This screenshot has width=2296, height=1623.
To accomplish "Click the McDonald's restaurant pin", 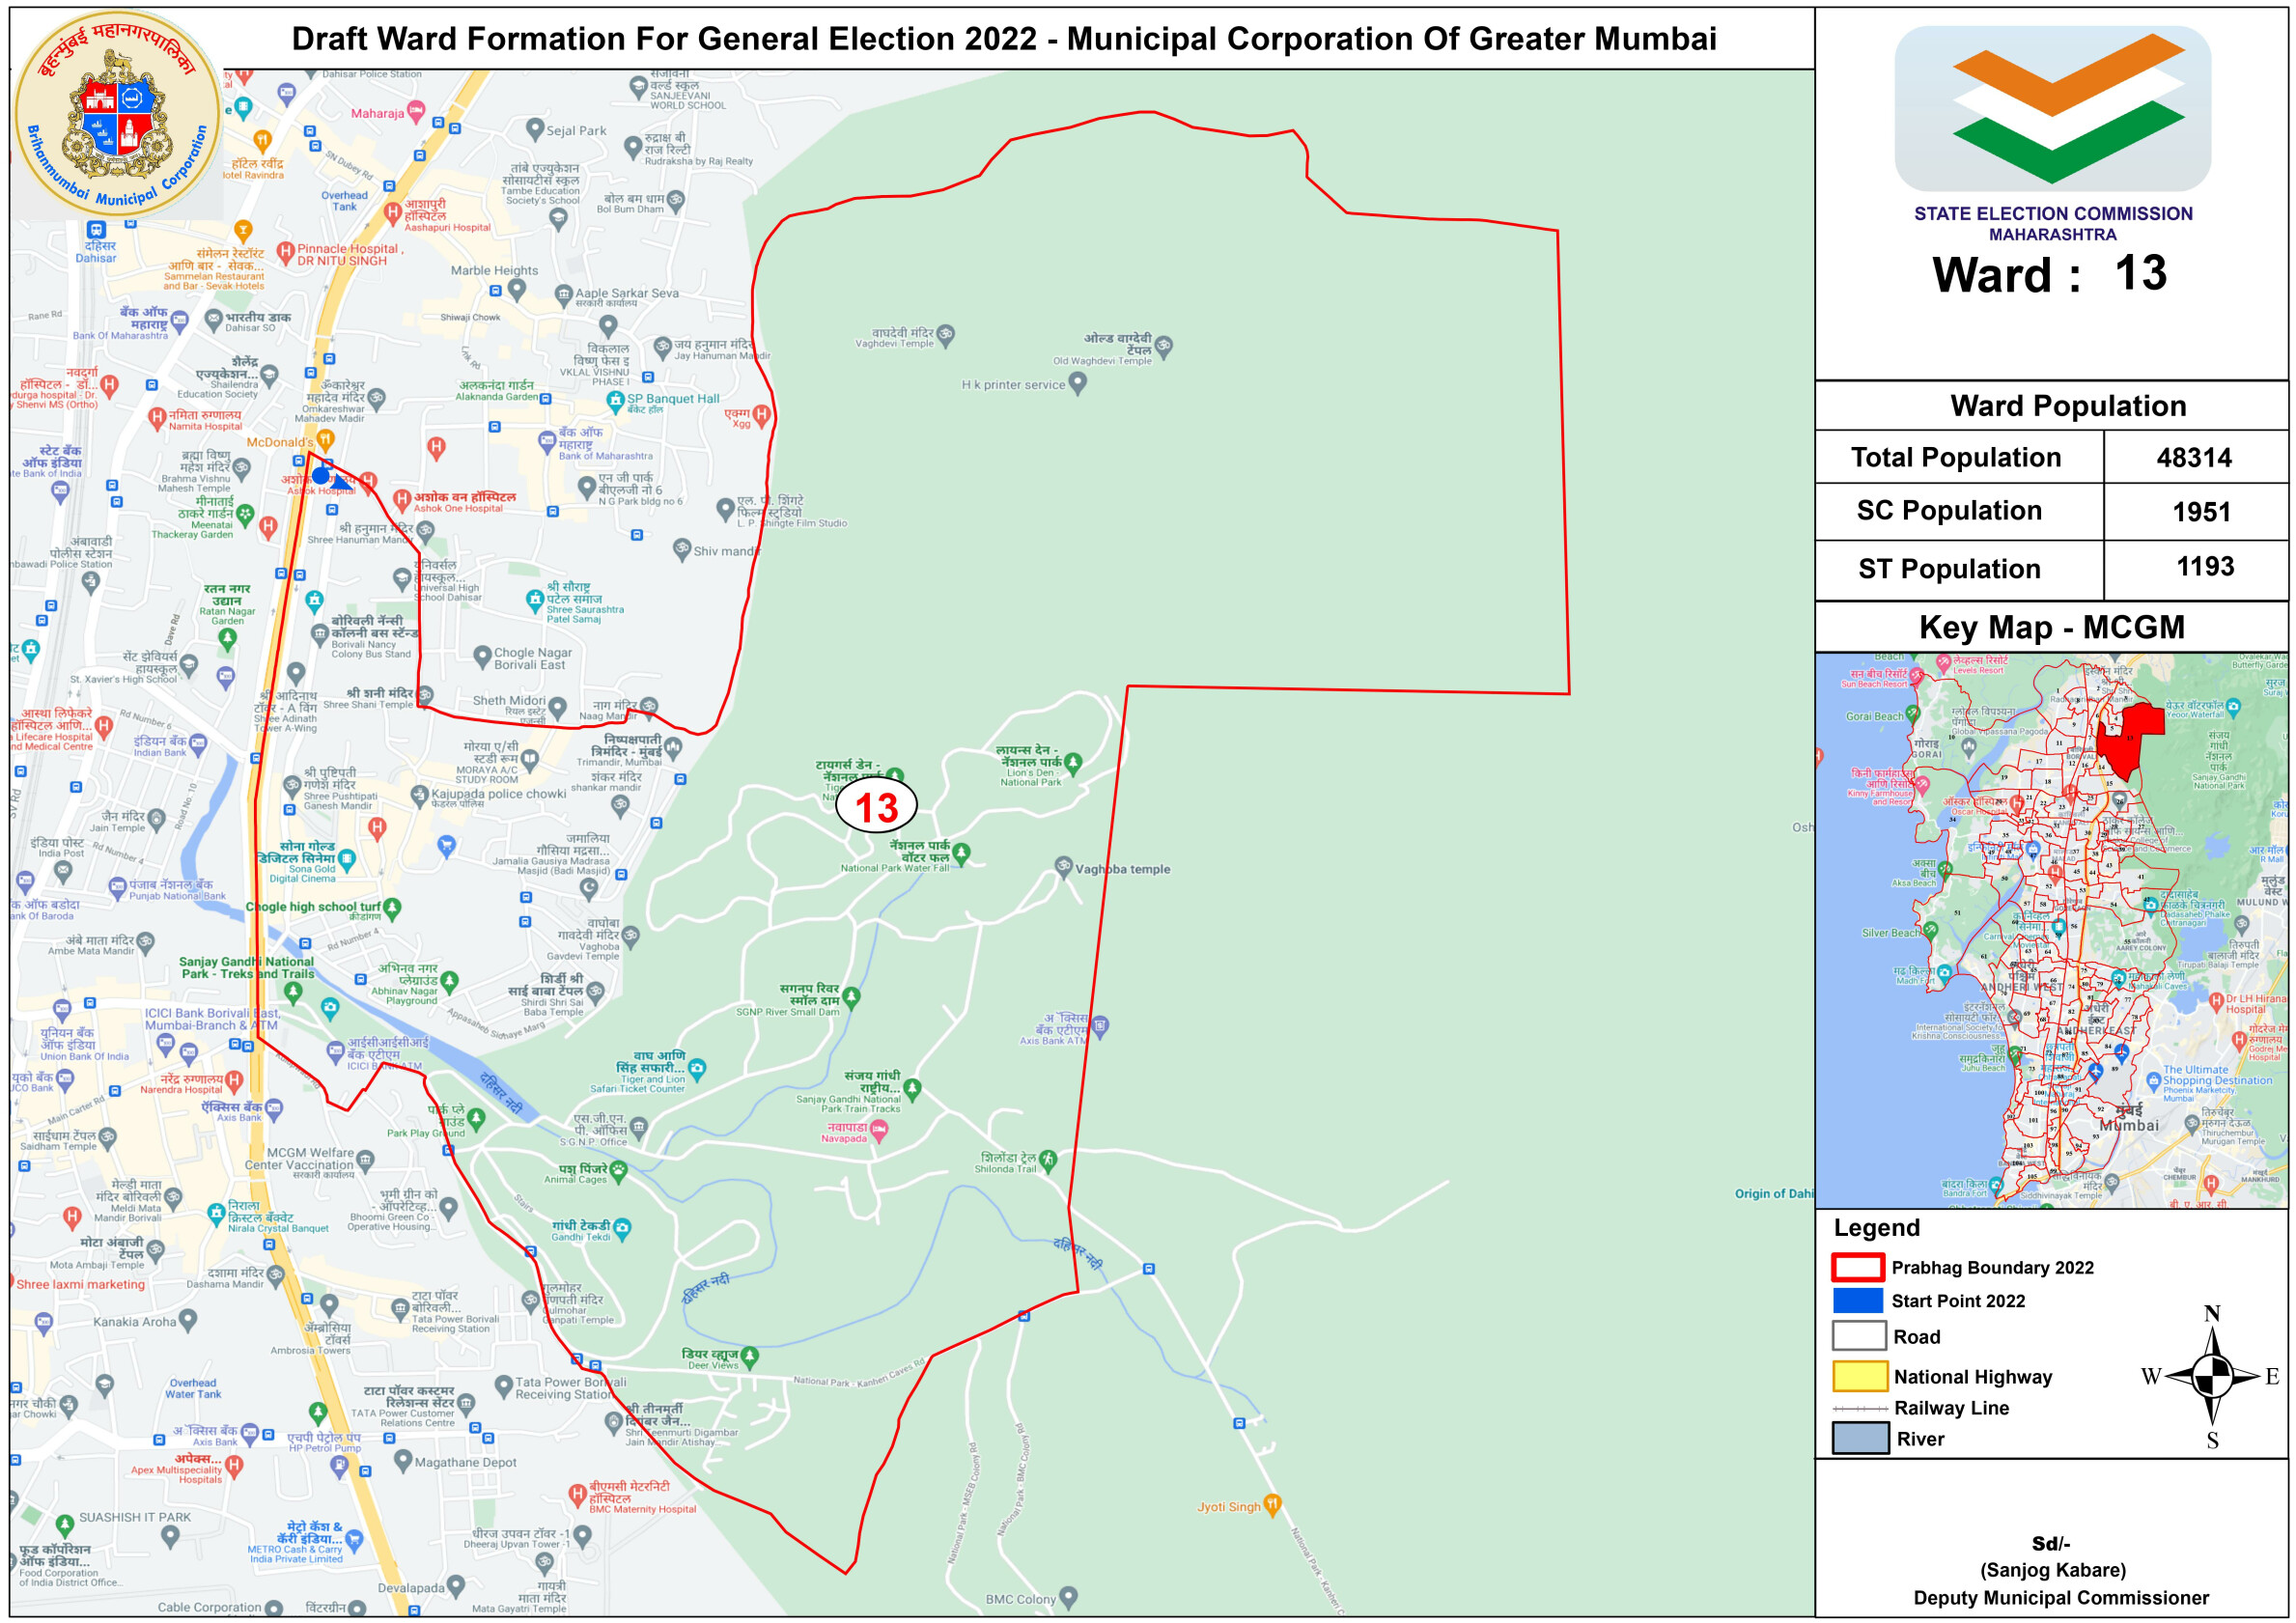I will click(x=326, y=440).
